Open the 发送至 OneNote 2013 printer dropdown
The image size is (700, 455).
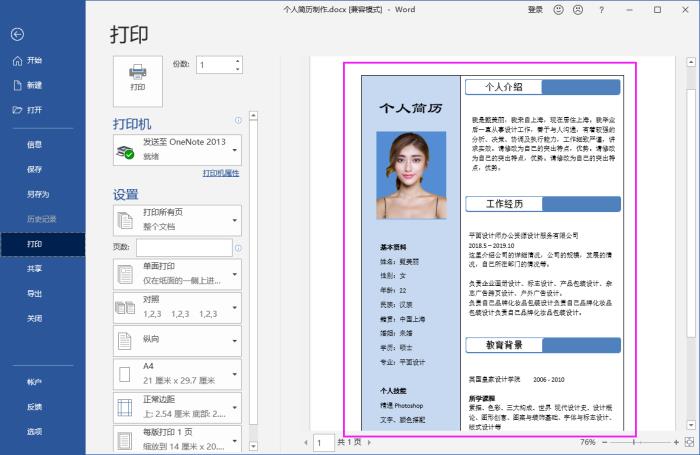click(177, 150)
